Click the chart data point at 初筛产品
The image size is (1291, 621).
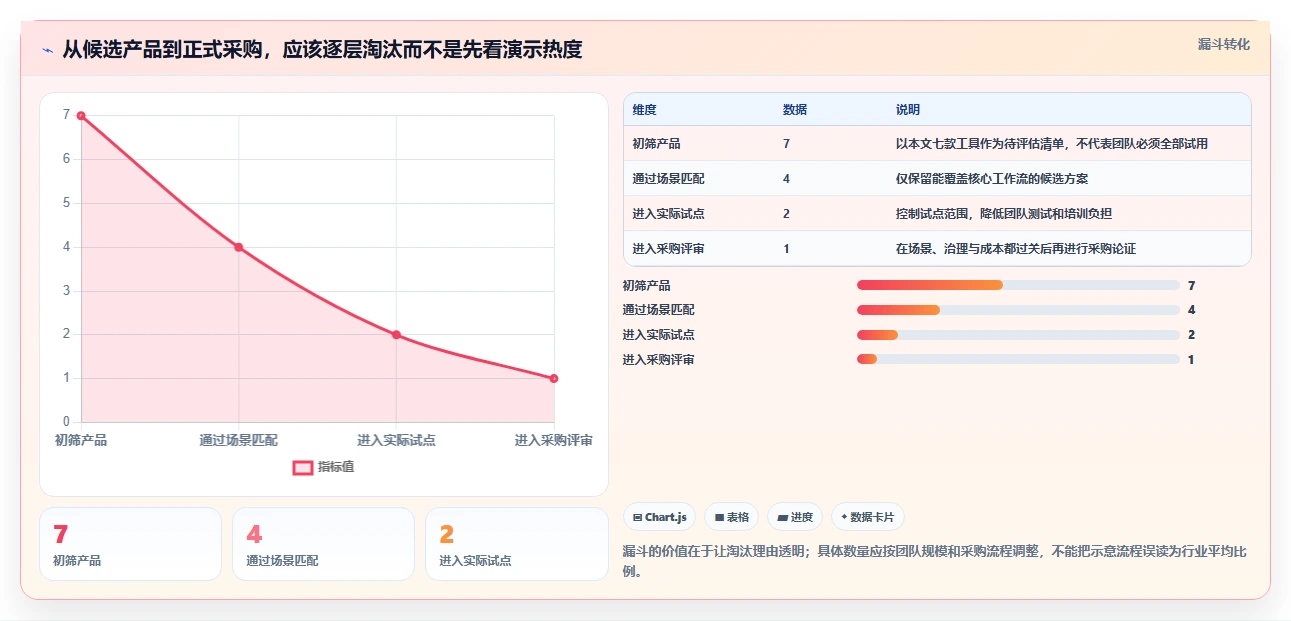[81, 116]
